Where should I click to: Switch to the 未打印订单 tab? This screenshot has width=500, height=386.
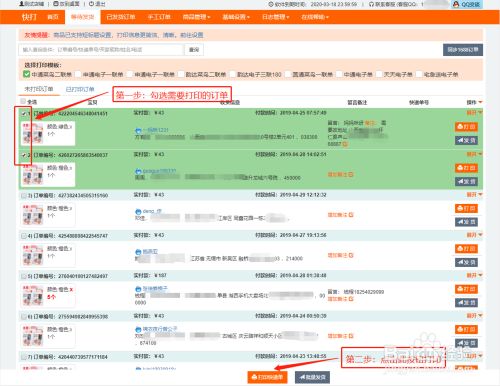tap(39, 89)
